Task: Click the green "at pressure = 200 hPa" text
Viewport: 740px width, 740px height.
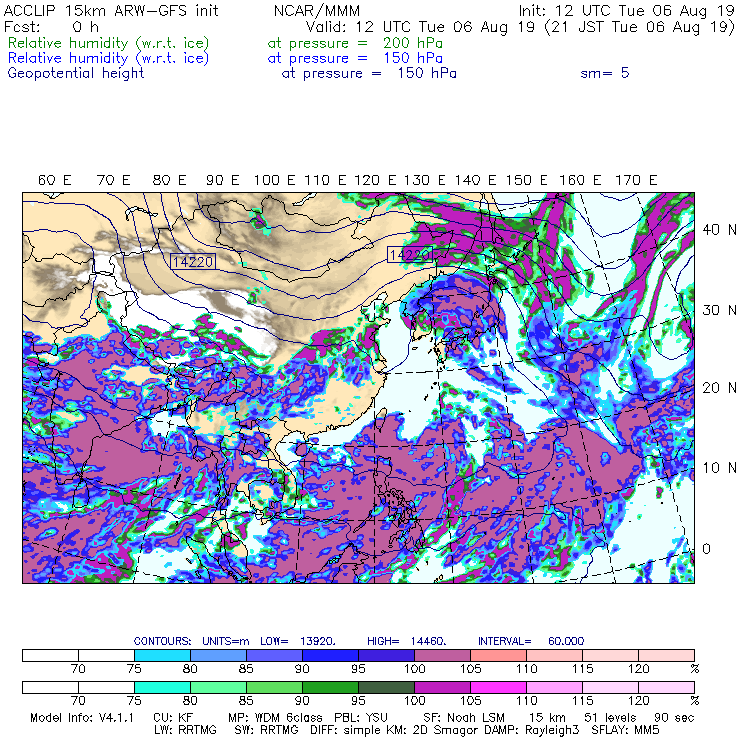Action: (x=355, y=43)
